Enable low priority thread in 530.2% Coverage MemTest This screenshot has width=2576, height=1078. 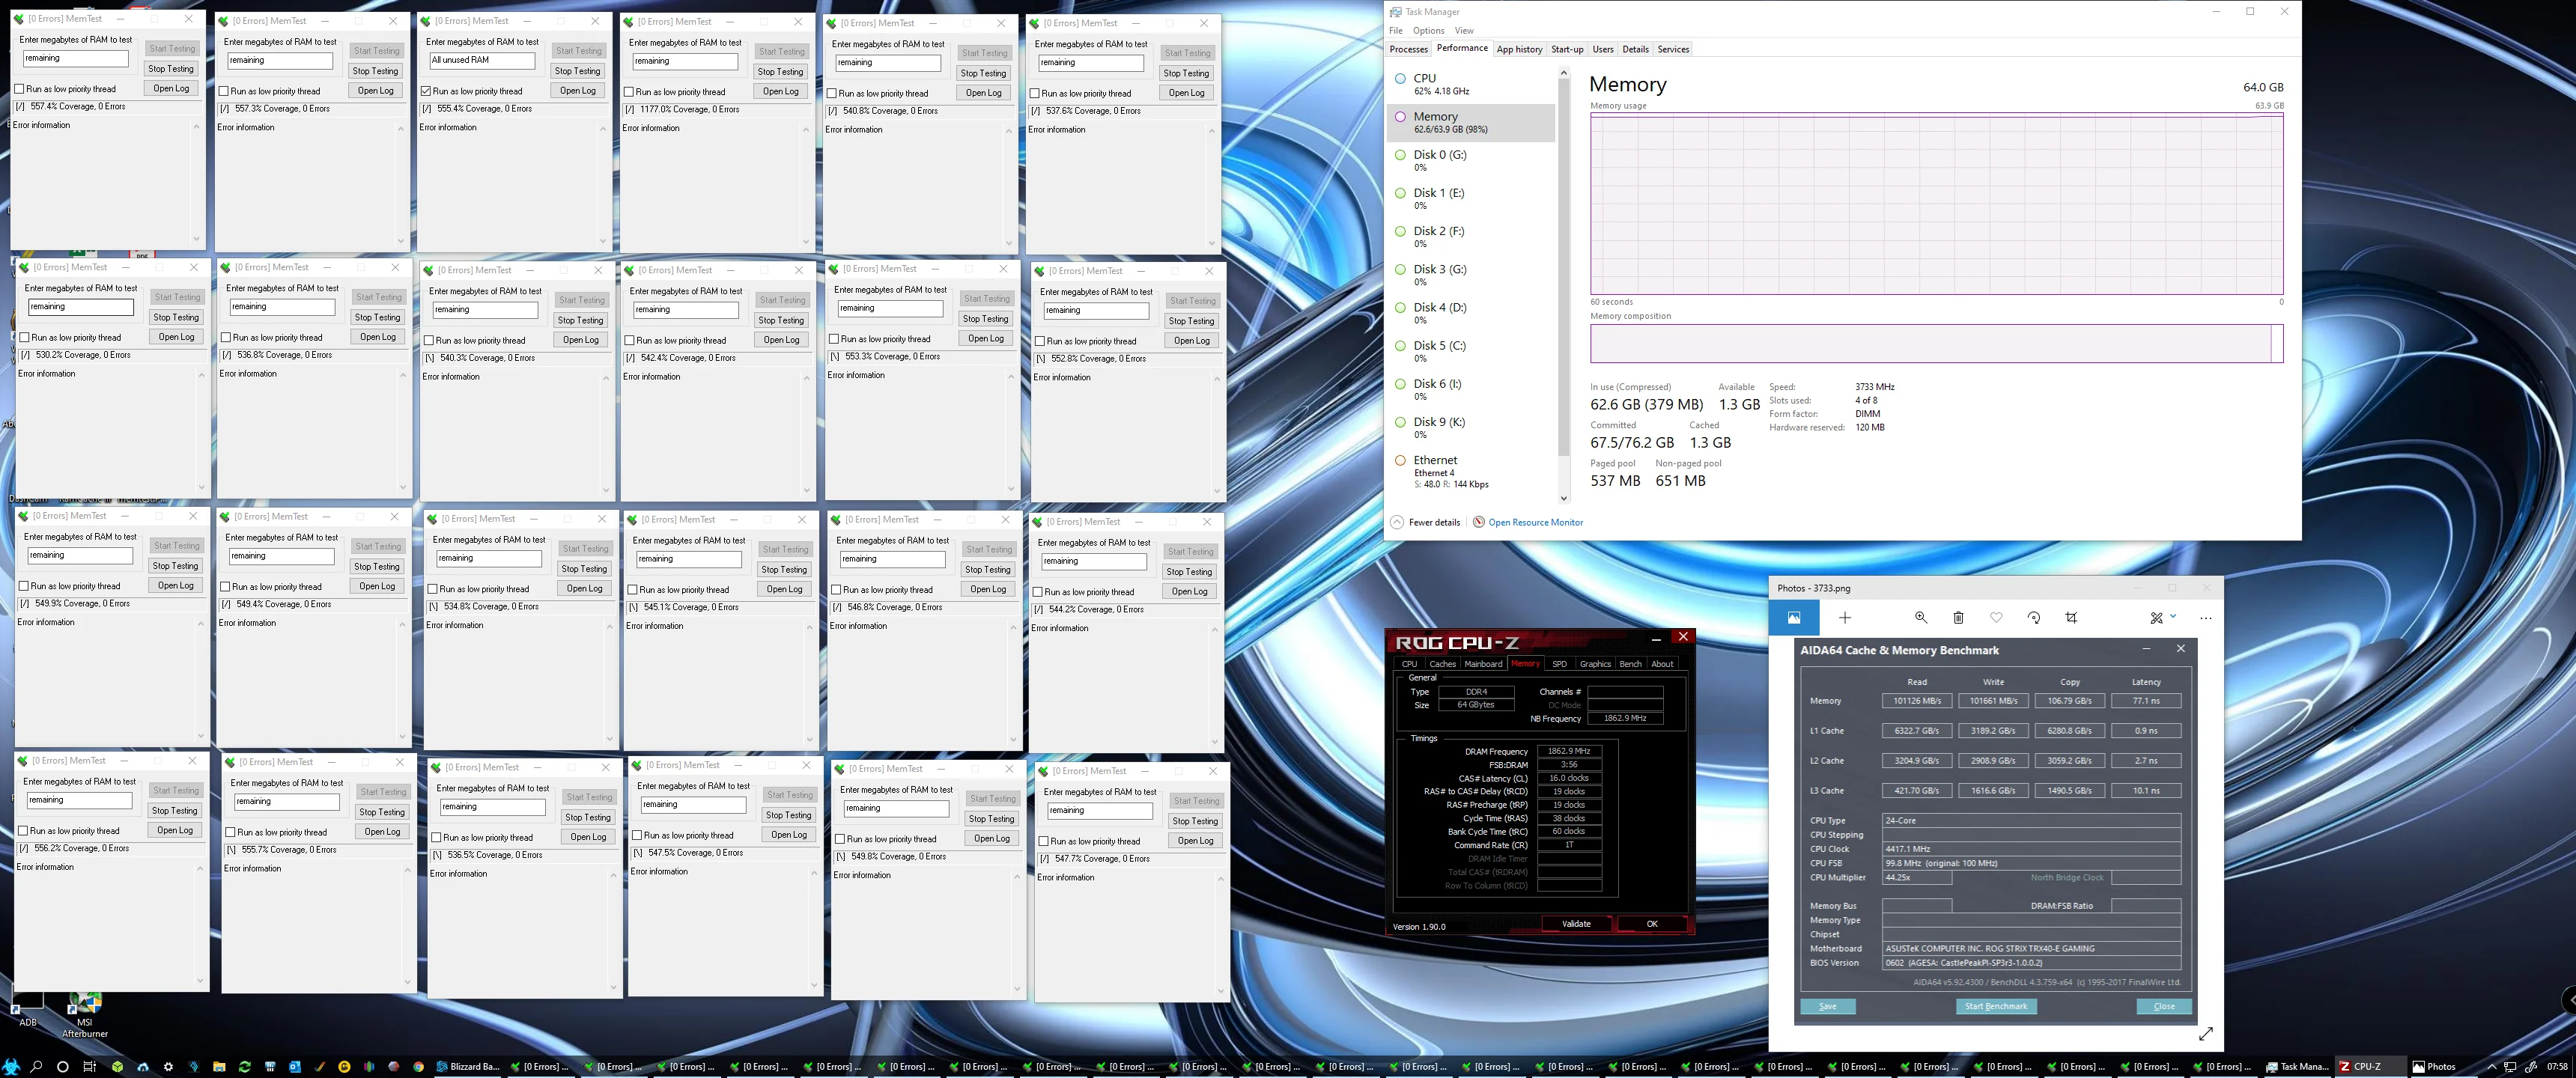(x=24, y=338)
